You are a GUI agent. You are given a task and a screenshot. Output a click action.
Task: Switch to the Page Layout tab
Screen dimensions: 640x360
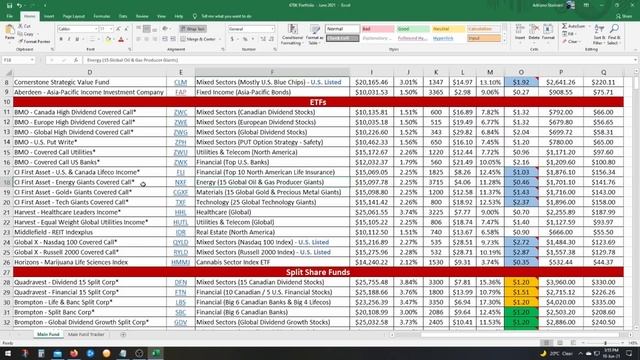74,16
